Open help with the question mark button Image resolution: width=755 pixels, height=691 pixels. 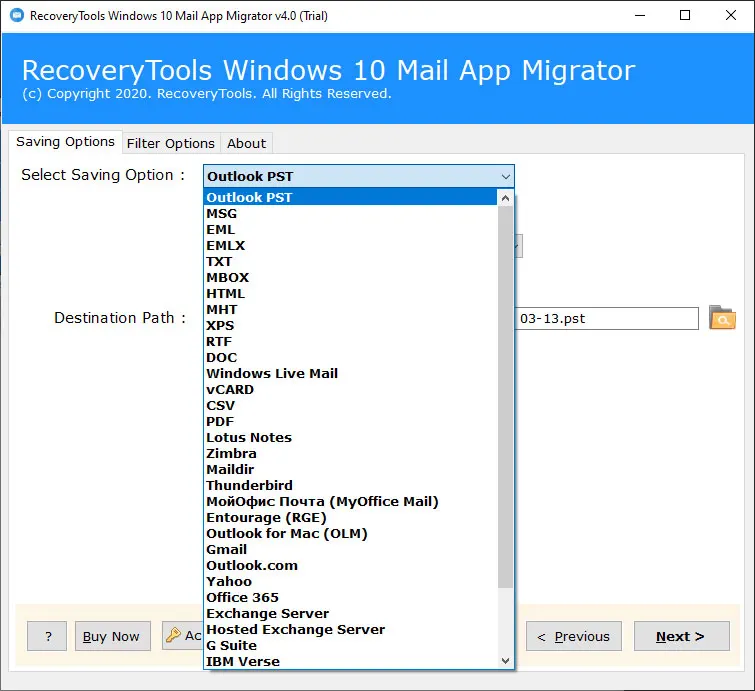(47, 636)
